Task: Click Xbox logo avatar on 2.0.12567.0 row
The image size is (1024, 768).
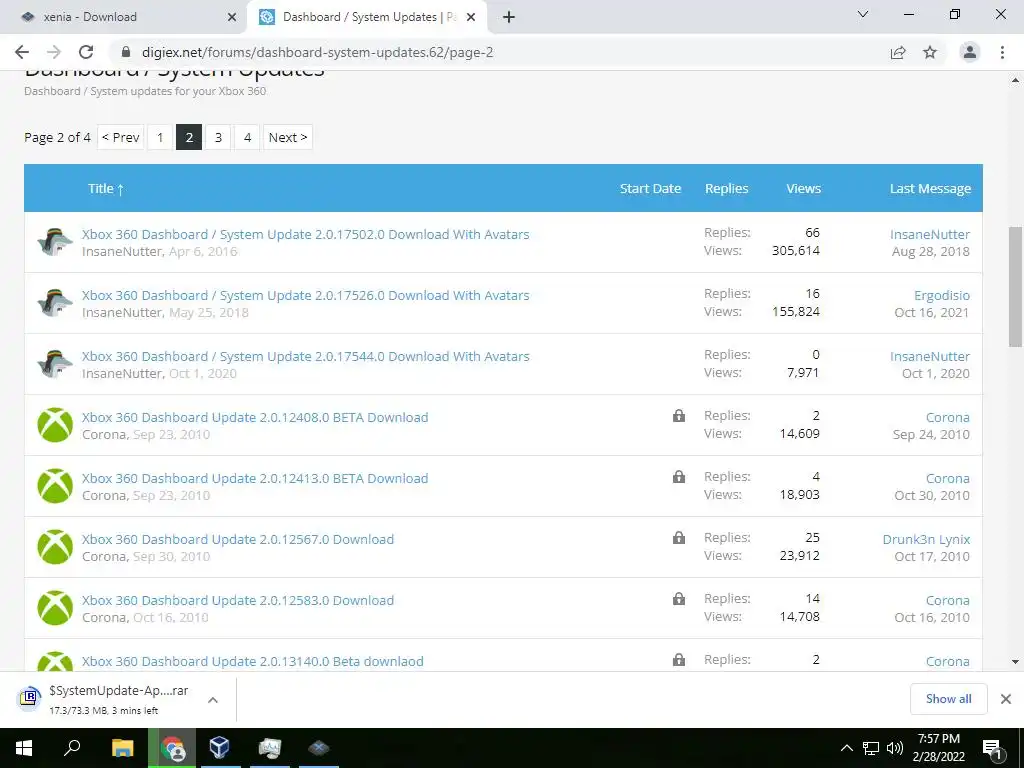Action: click(55, 547)
